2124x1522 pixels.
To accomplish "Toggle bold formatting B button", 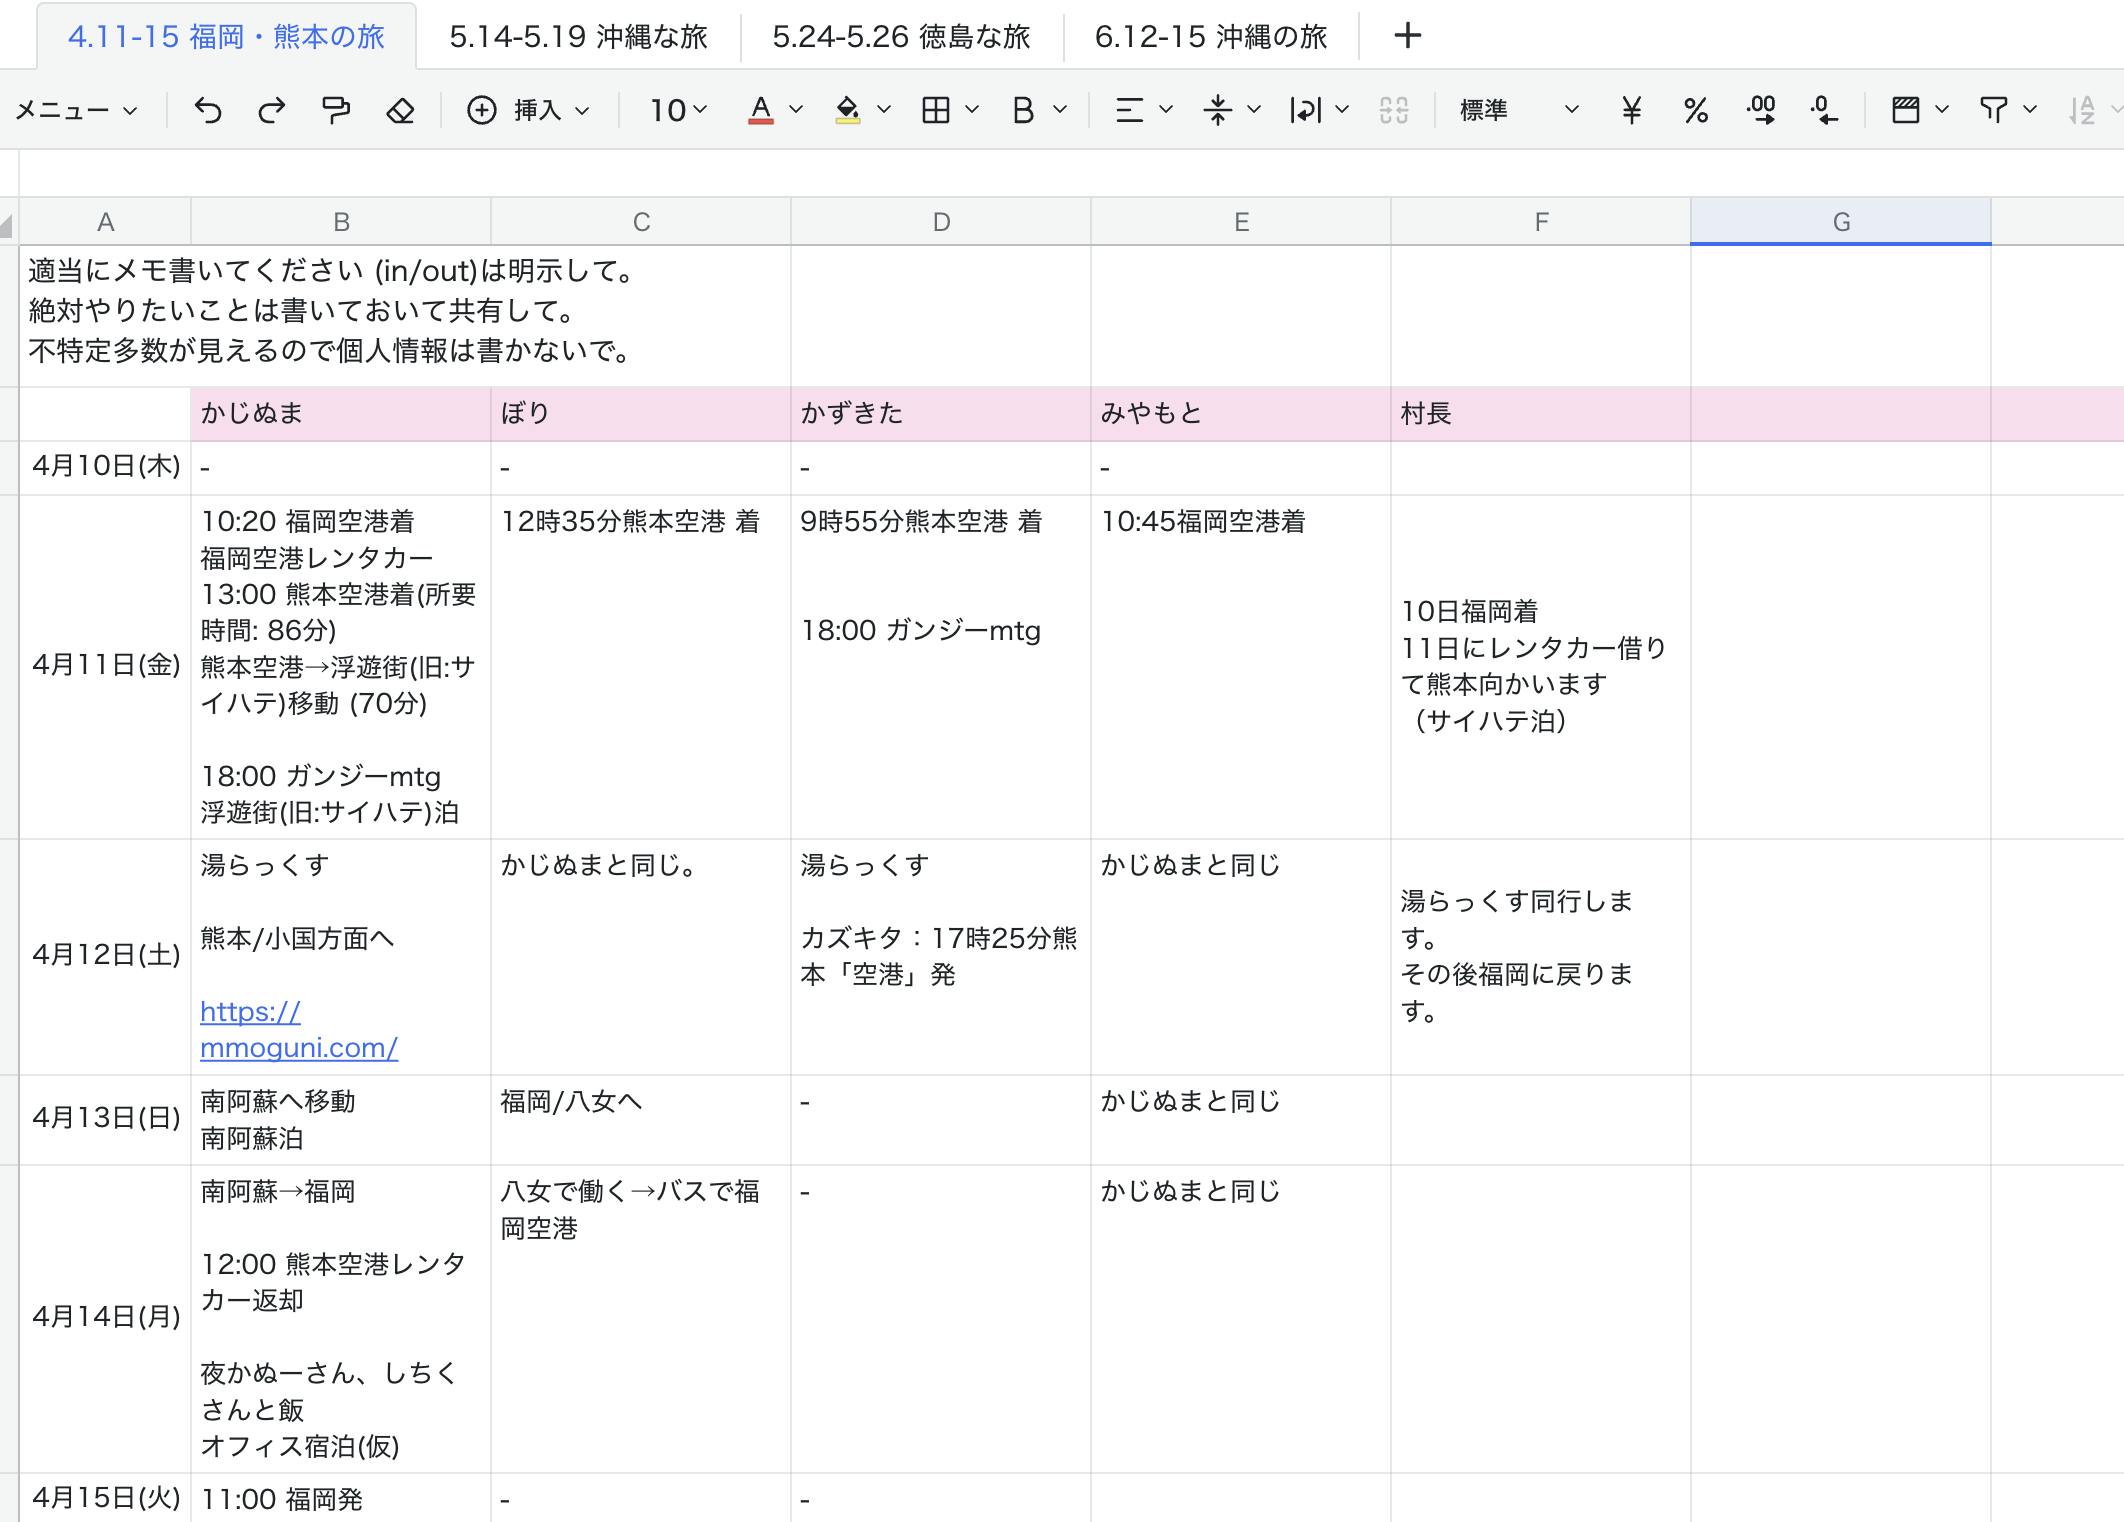I will (1022, 110).
